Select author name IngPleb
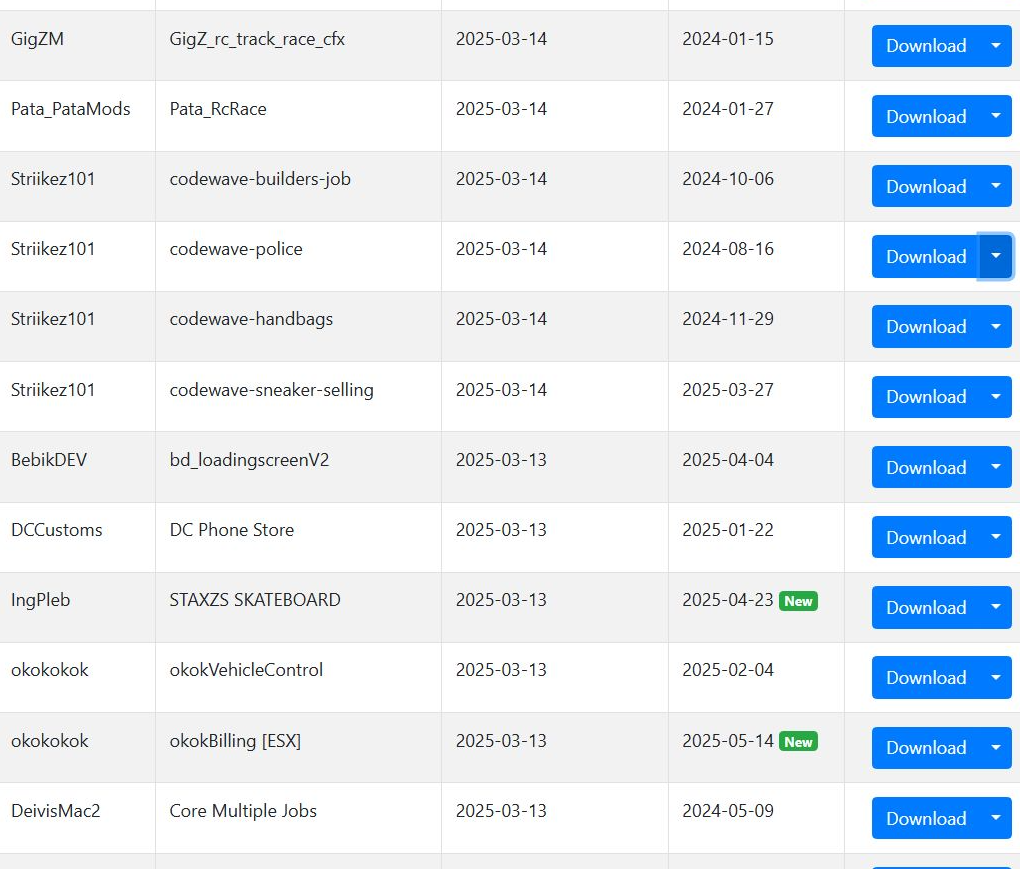The image size is (1020, 869). click(x=40, y=600)
